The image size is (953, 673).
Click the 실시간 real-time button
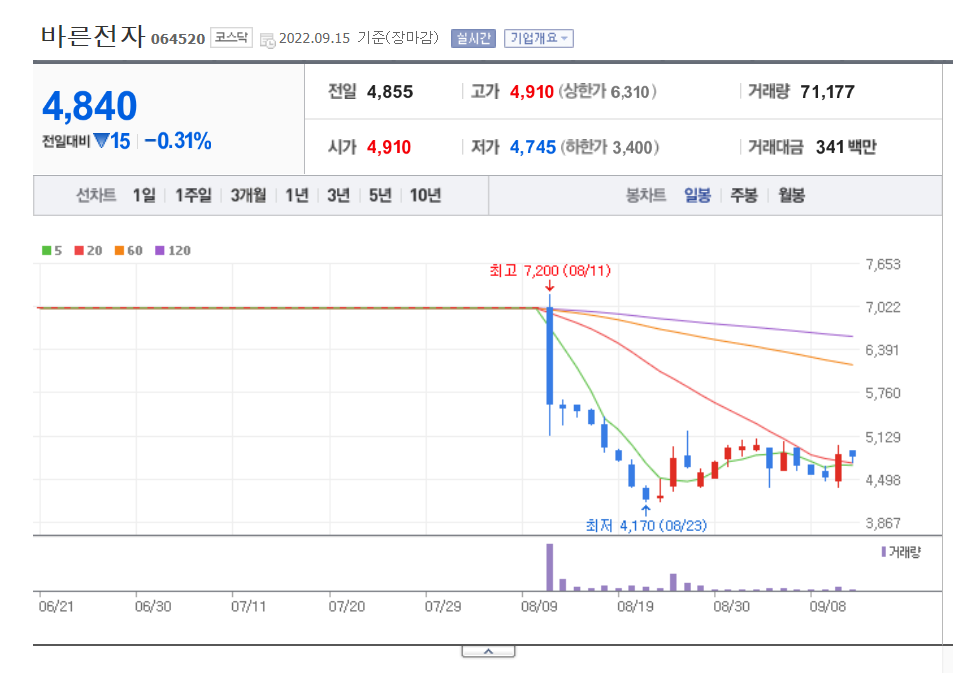(473, 38)
